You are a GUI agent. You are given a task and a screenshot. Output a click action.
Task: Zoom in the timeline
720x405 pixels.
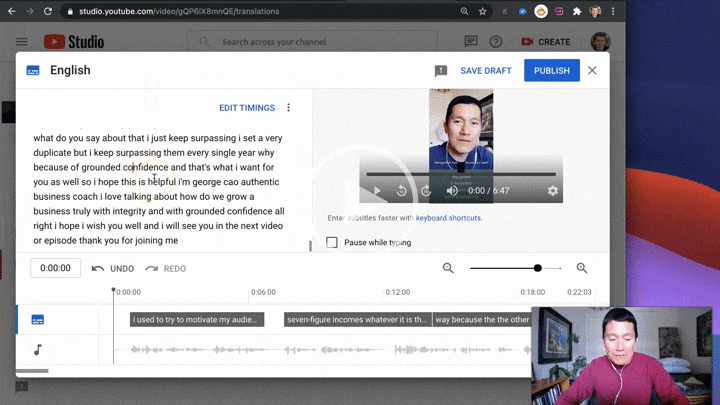[x=582, y=268]
